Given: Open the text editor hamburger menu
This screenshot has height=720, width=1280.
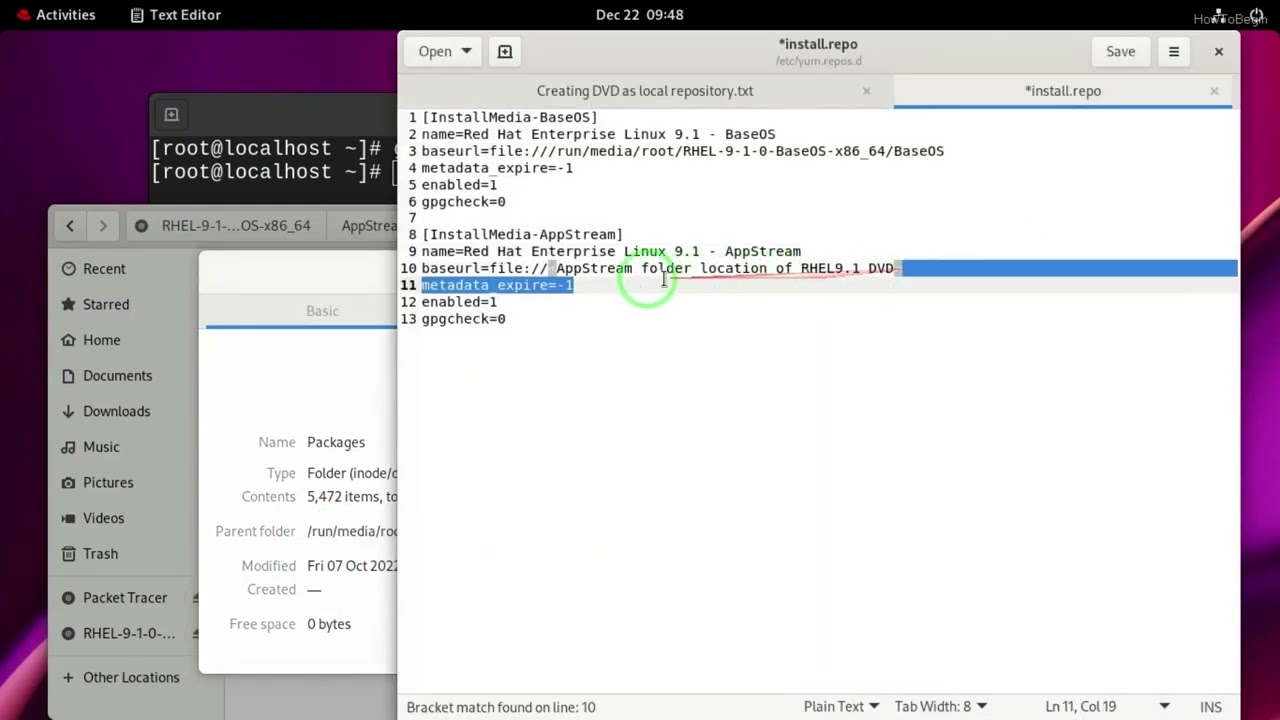Looking at the screenshot, I should [1174, 52].
